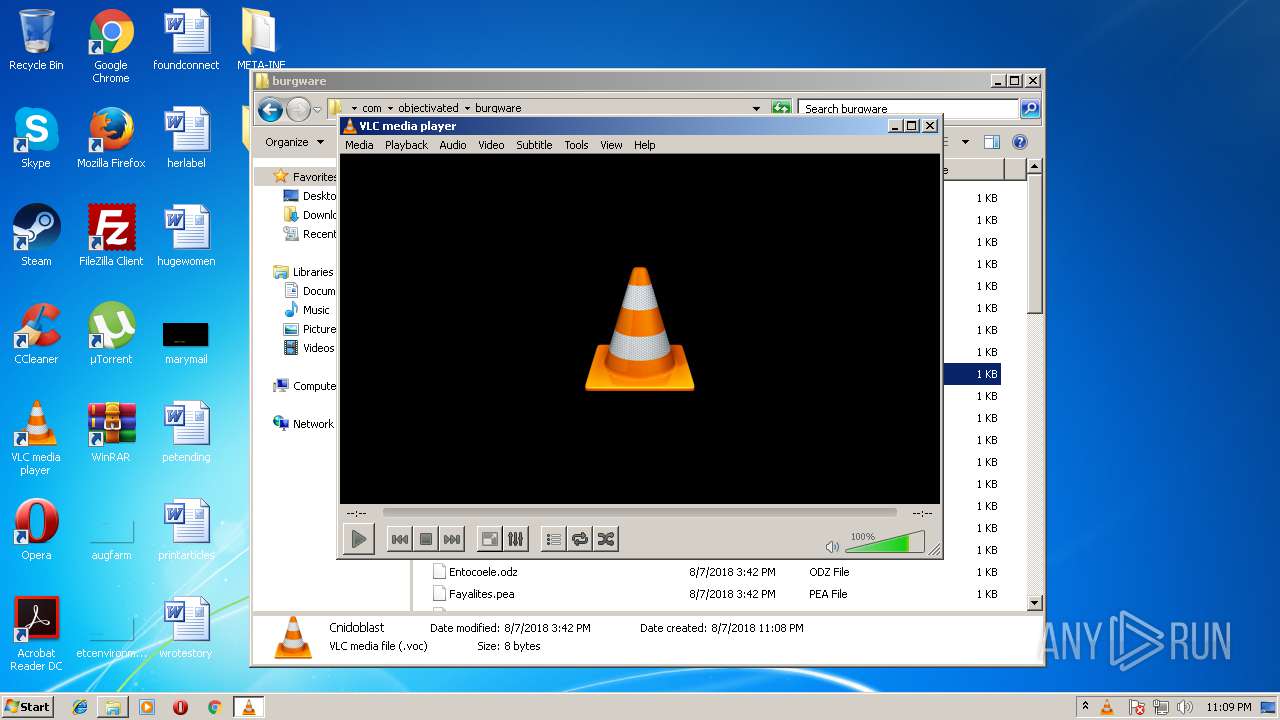Viewport: 1280px width, 720px height.
Task: Open Skype desktop shortcut
Action: [36, 138]
